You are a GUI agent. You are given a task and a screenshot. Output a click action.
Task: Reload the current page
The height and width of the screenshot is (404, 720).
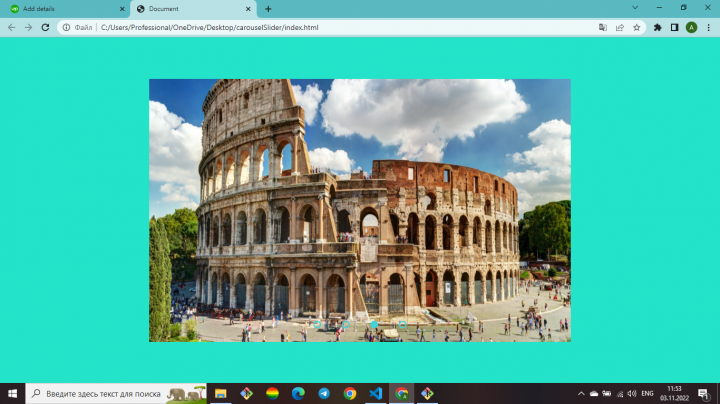(x=45, y=28)
